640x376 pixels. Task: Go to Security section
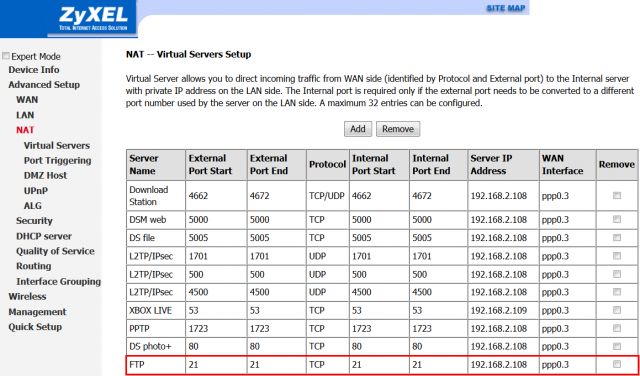(x=34, y=221)
